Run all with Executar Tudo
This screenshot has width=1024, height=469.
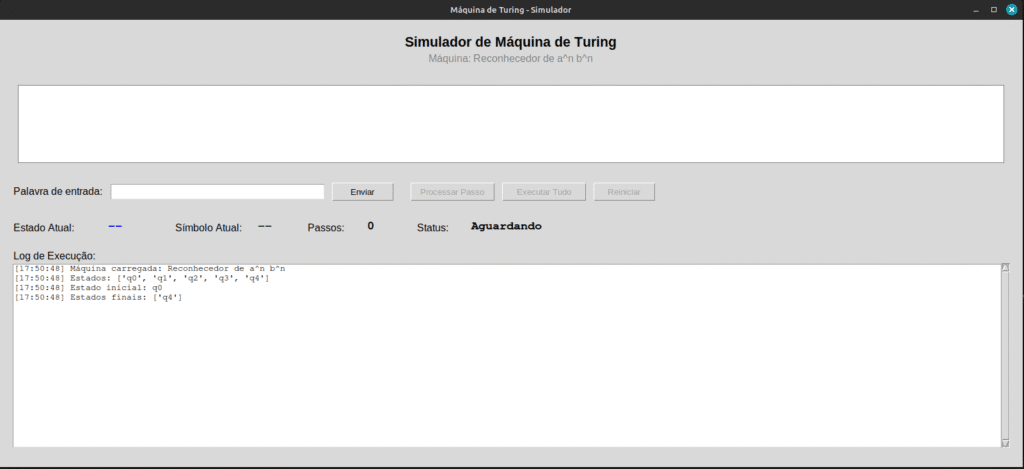pos(543,192)
